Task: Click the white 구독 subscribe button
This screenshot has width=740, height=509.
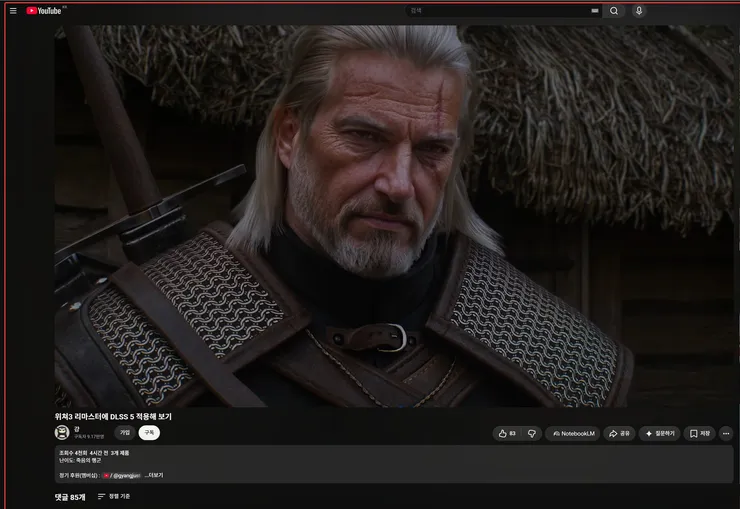Action: coord(149,433)
